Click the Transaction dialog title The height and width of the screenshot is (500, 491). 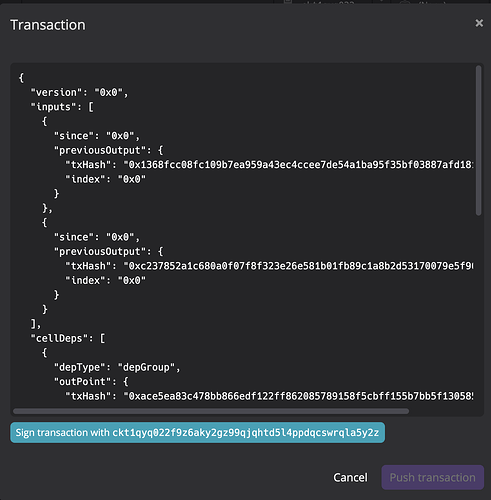click(48, 25)
